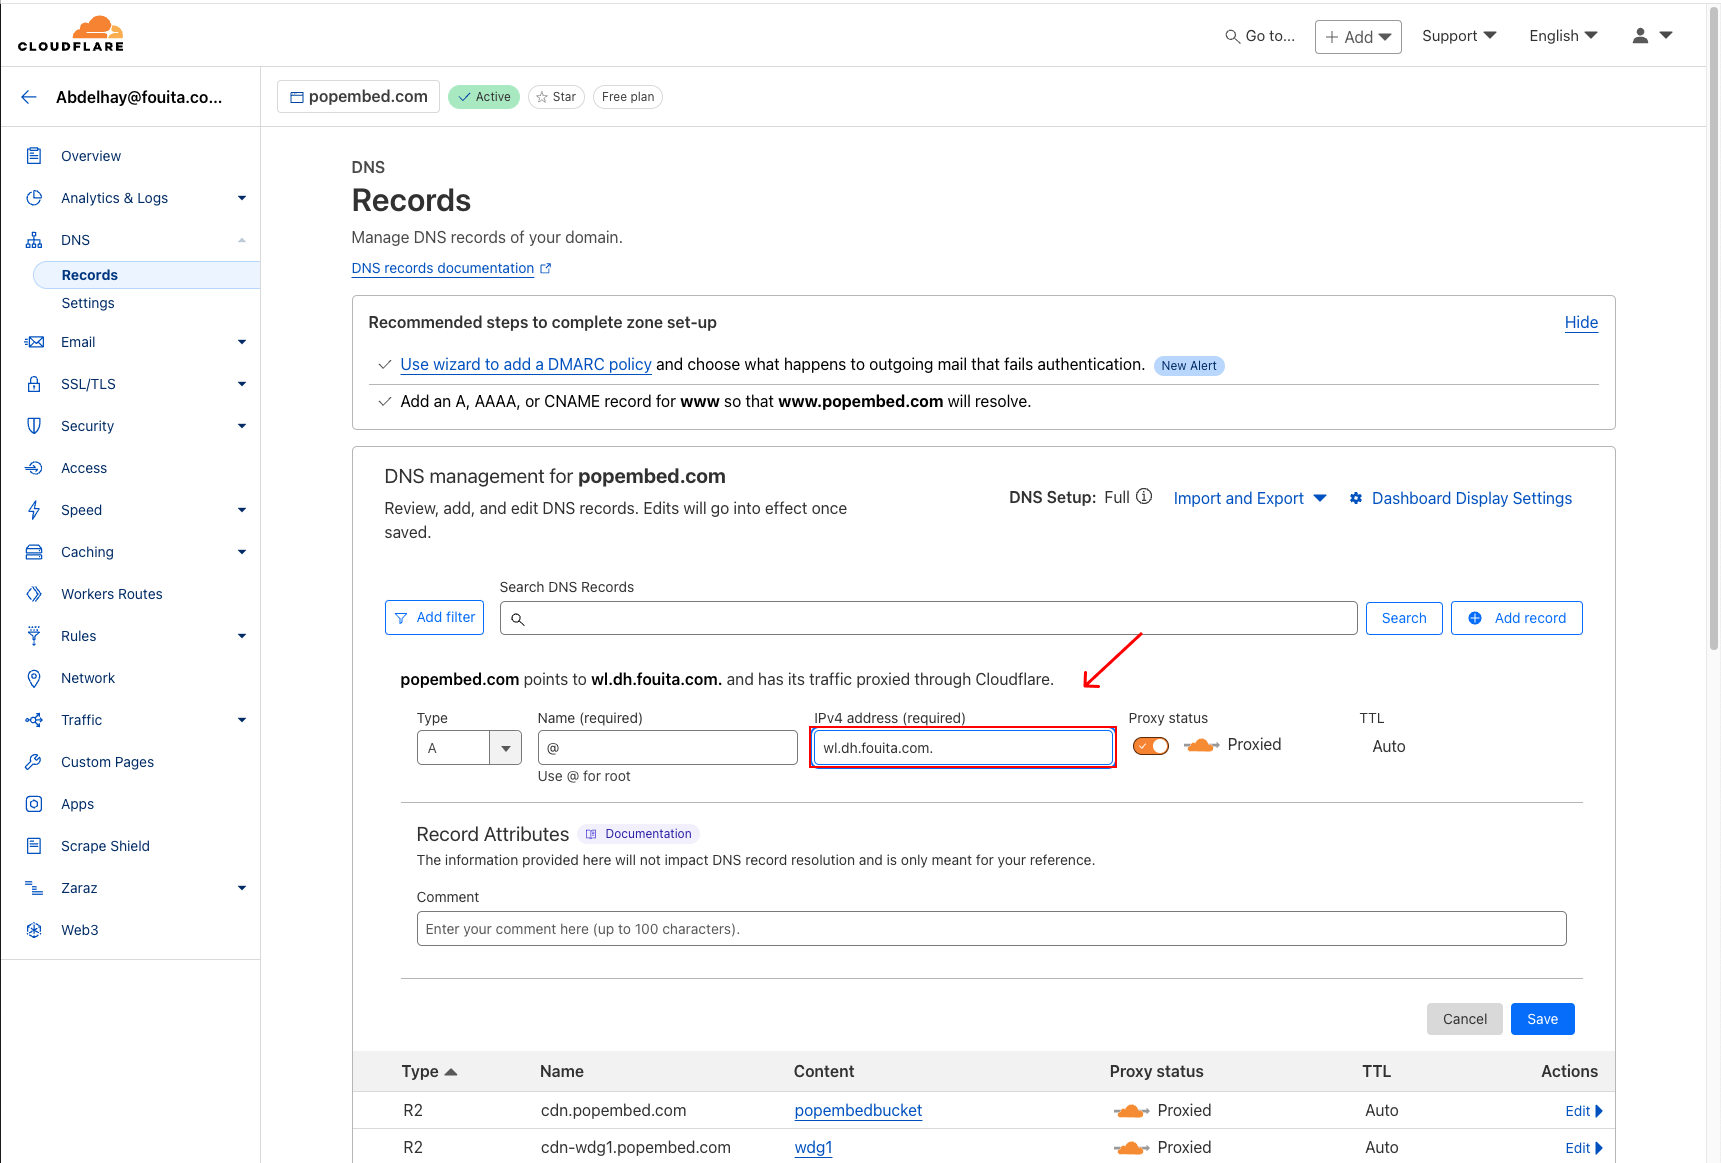The width and height of the screenshot is (1721, 1163).
Task: Open the Support dropdown menu
Action: [x=1459, y=36]
